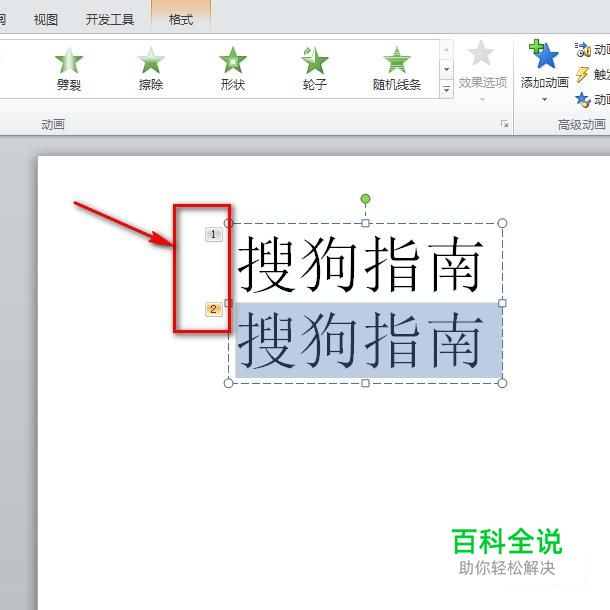
Task: Switch to the 视图 tab
Action: 46,19
